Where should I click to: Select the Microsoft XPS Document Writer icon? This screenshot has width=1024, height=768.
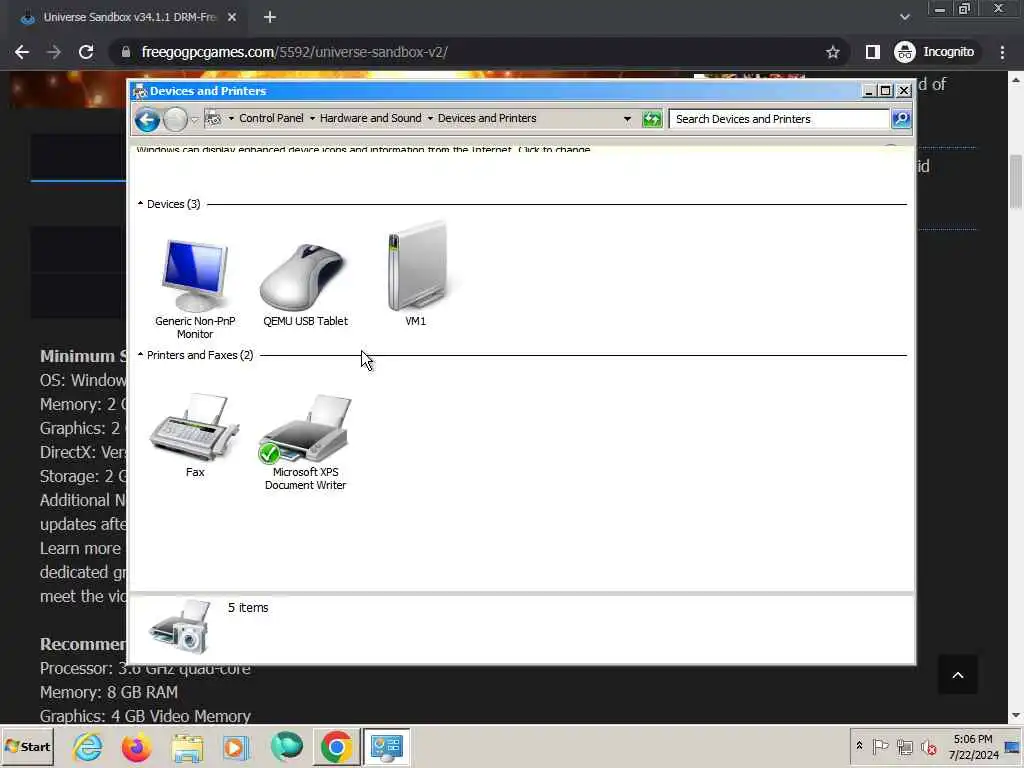(305, 429)
